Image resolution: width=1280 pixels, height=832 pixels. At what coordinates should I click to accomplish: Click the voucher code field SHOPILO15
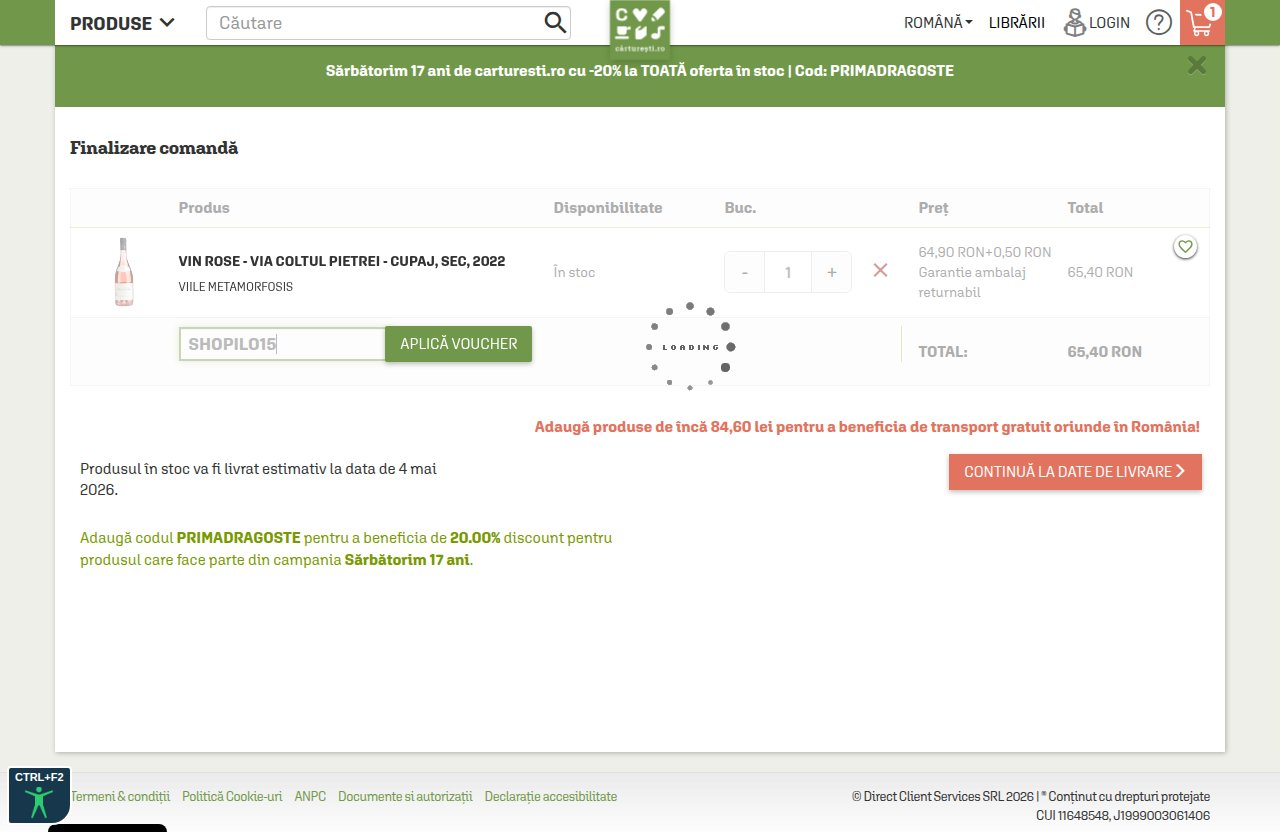click(282, 344)
